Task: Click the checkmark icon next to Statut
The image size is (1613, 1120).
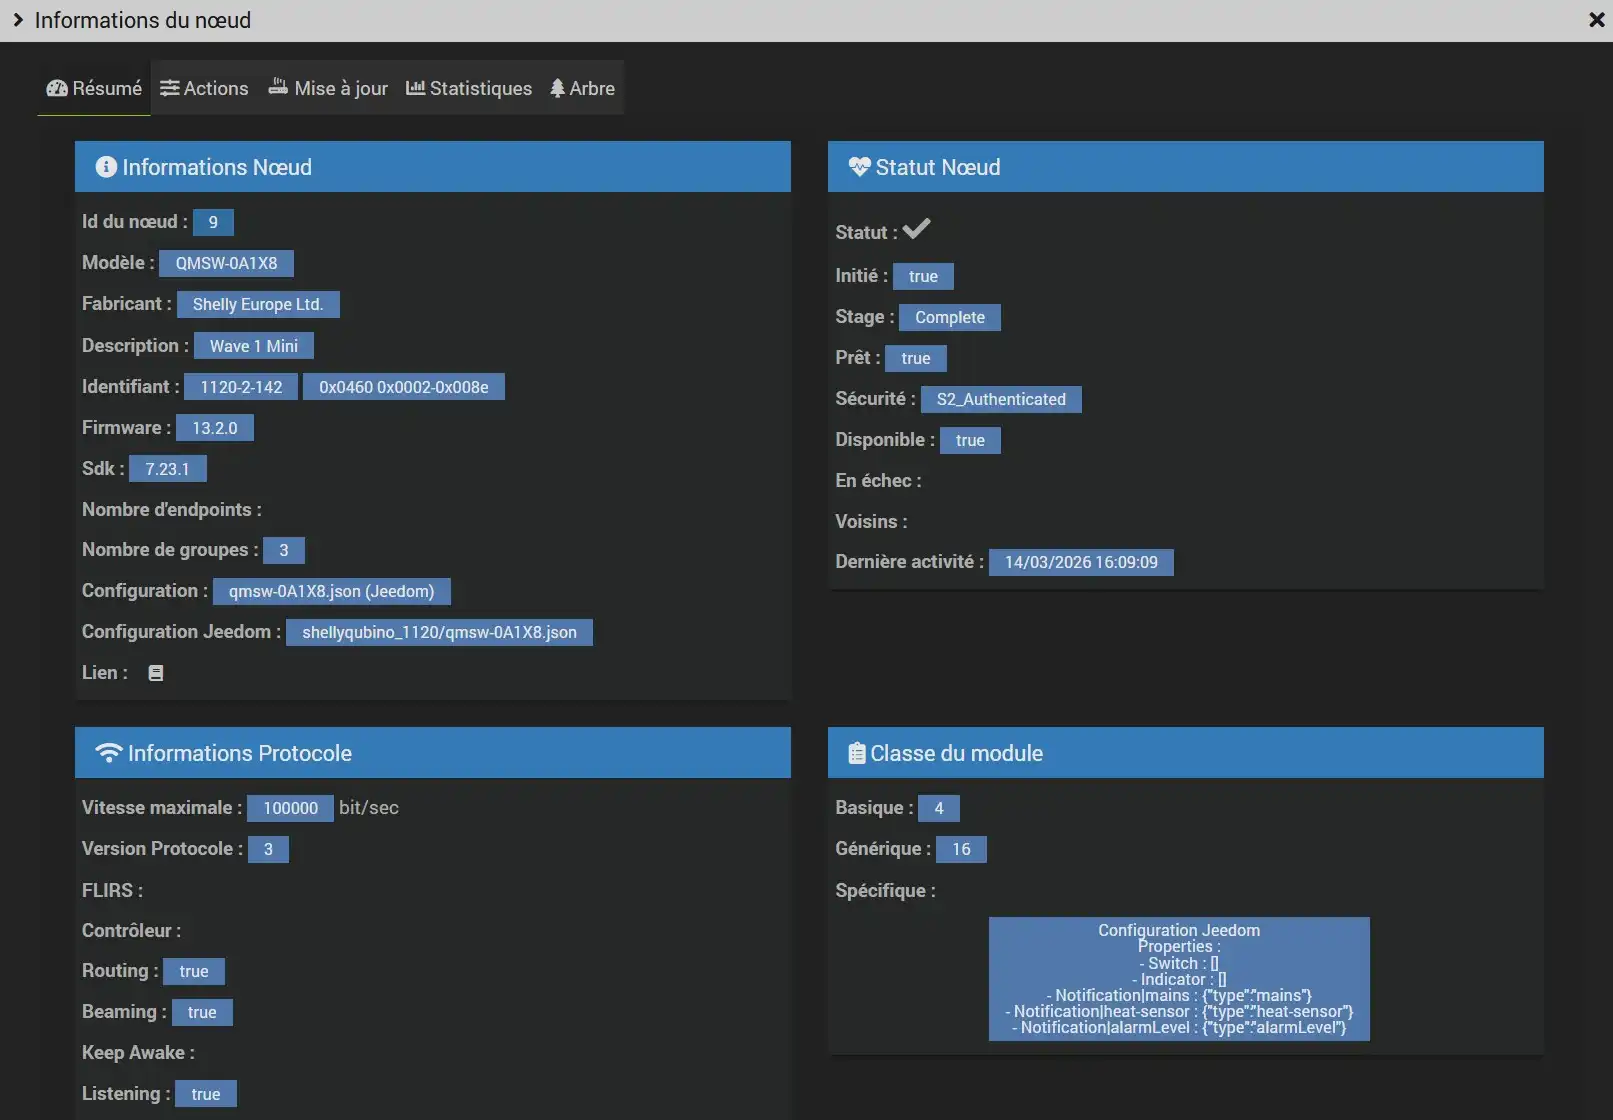Action: click(x=916, y=229)
